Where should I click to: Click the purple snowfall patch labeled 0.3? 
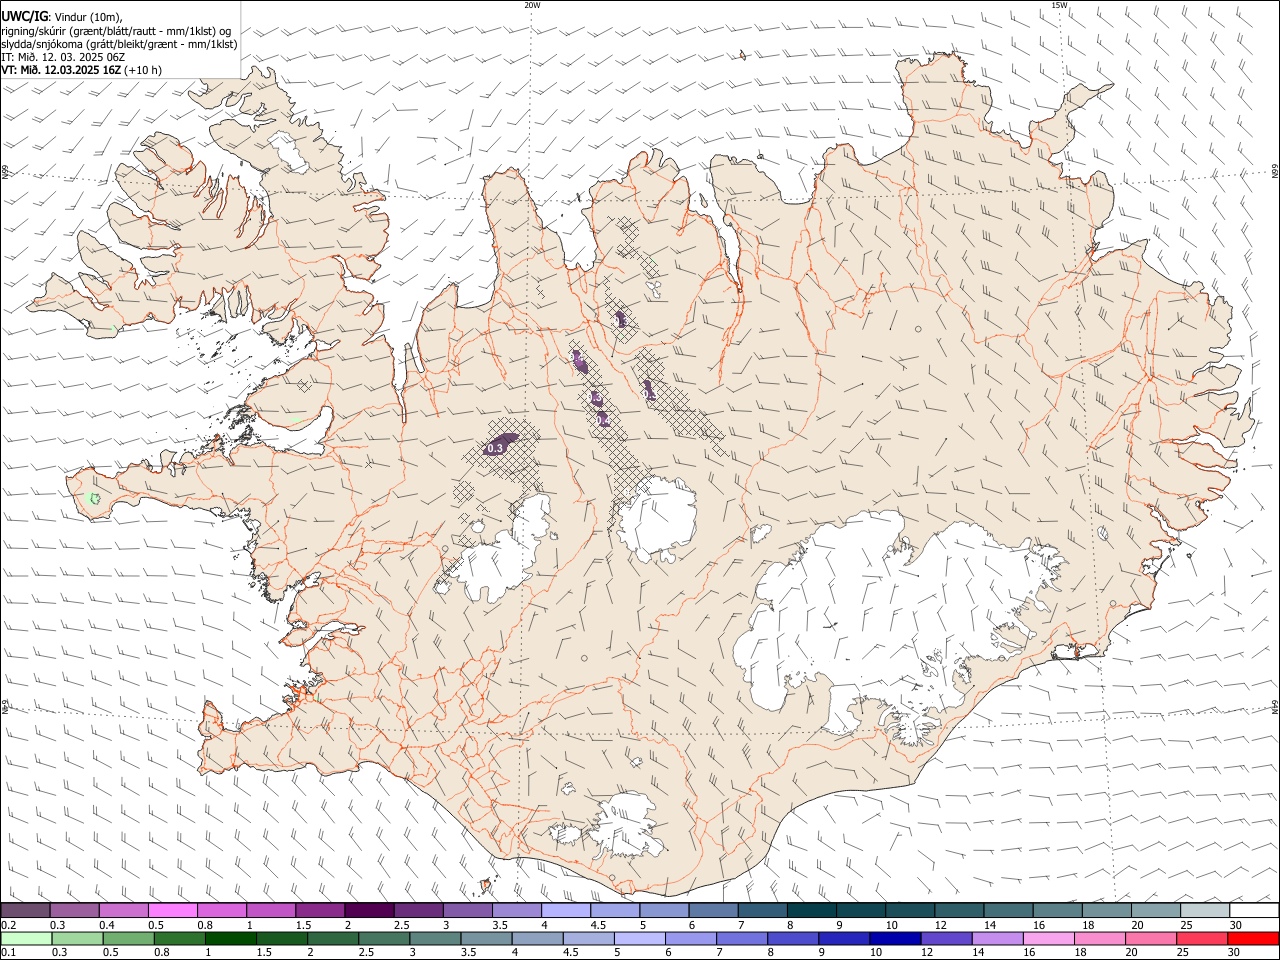pos(499,443)
